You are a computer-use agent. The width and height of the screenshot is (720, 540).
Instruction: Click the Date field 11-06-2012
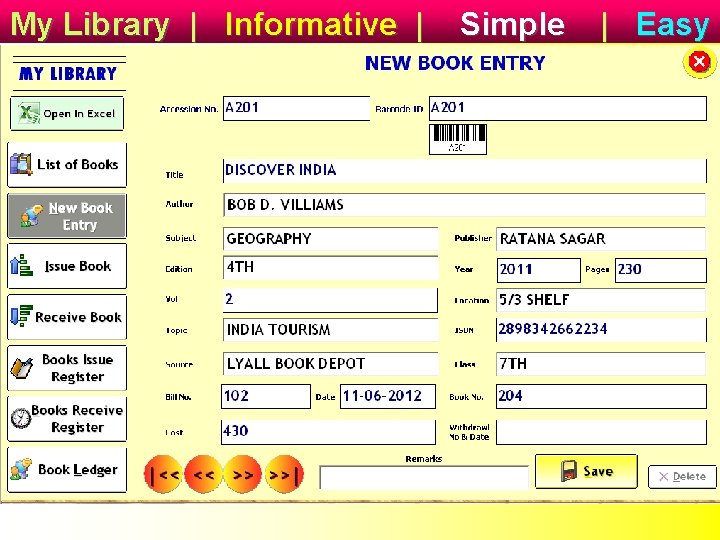(x=388, y=396)
